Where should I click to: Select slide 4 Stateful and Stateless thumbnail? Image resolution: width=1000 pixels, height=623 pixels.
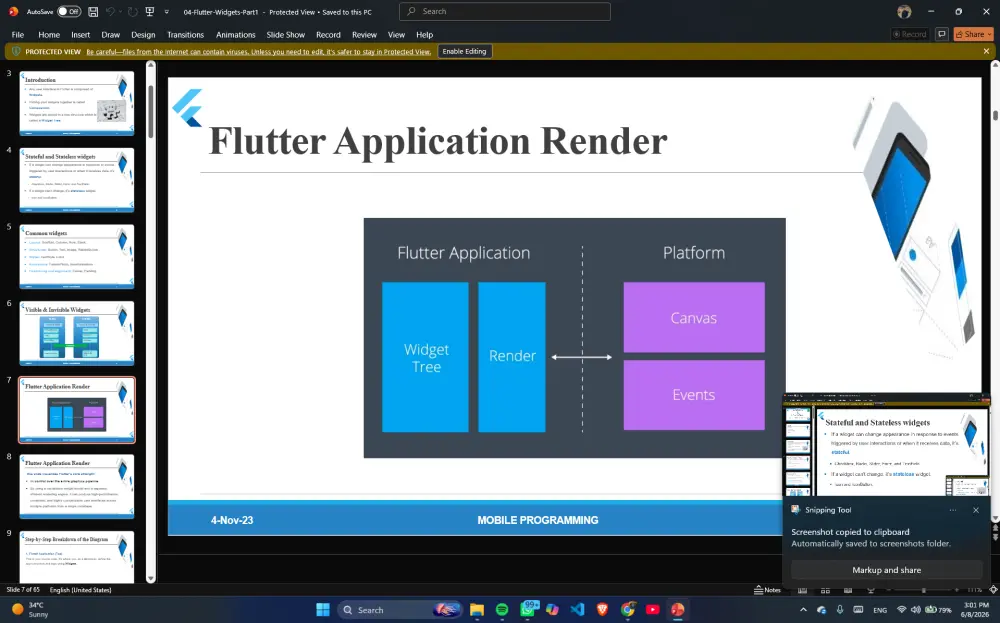[77, 179]
